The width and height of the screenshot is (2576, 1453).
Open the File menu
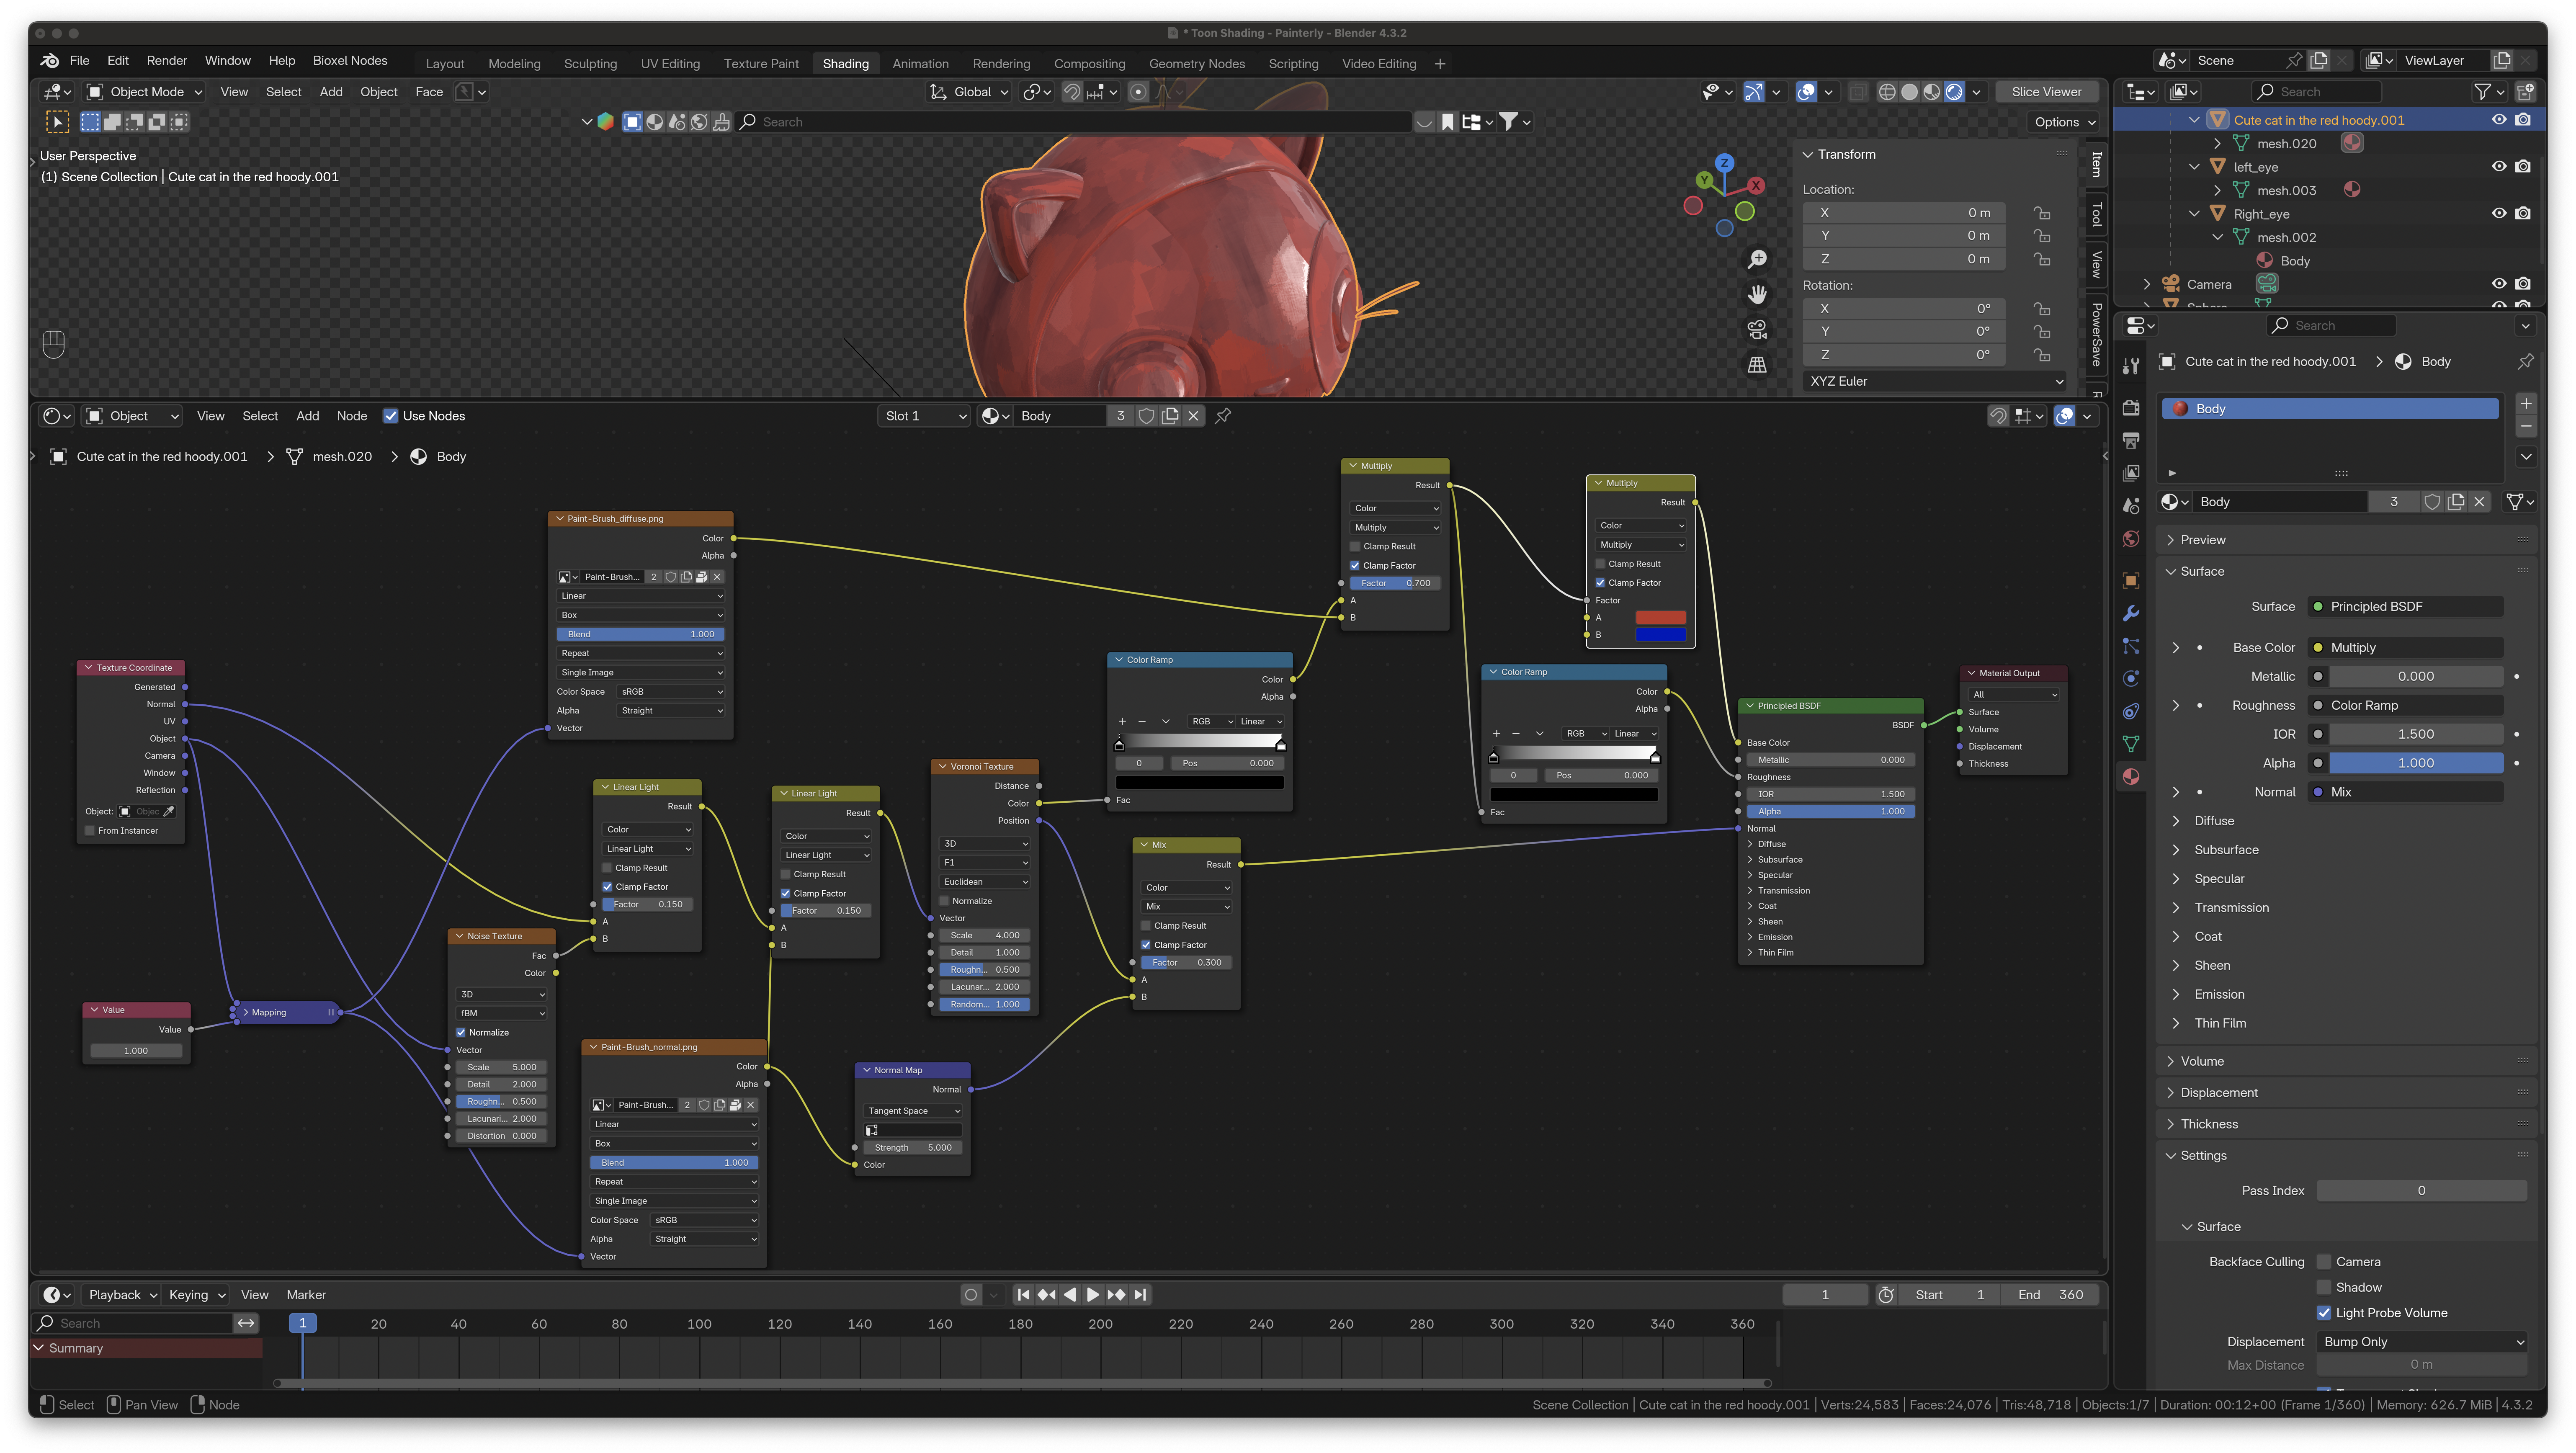click(x=79, y=61)
